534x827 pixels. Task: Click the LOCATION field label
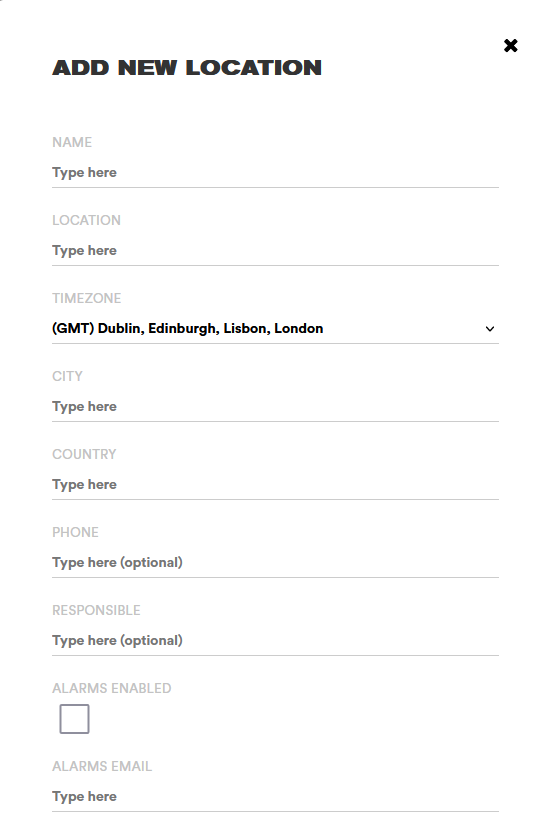86,220
